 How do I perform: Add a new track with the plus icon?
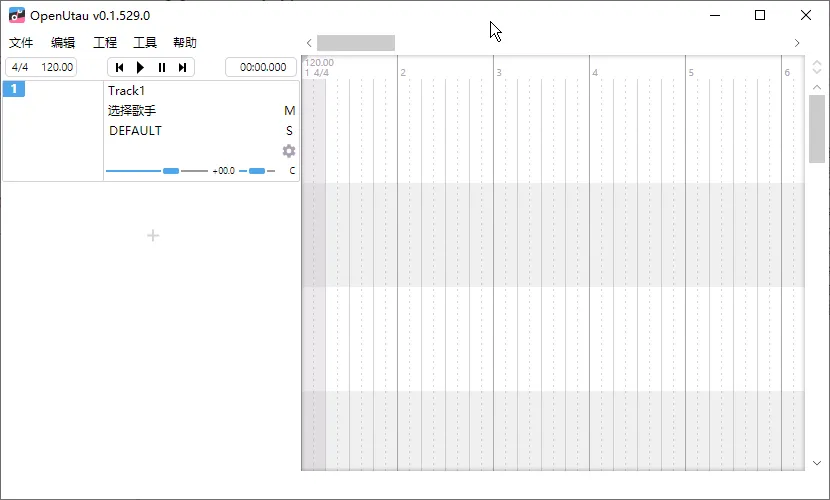click(153, 236)
